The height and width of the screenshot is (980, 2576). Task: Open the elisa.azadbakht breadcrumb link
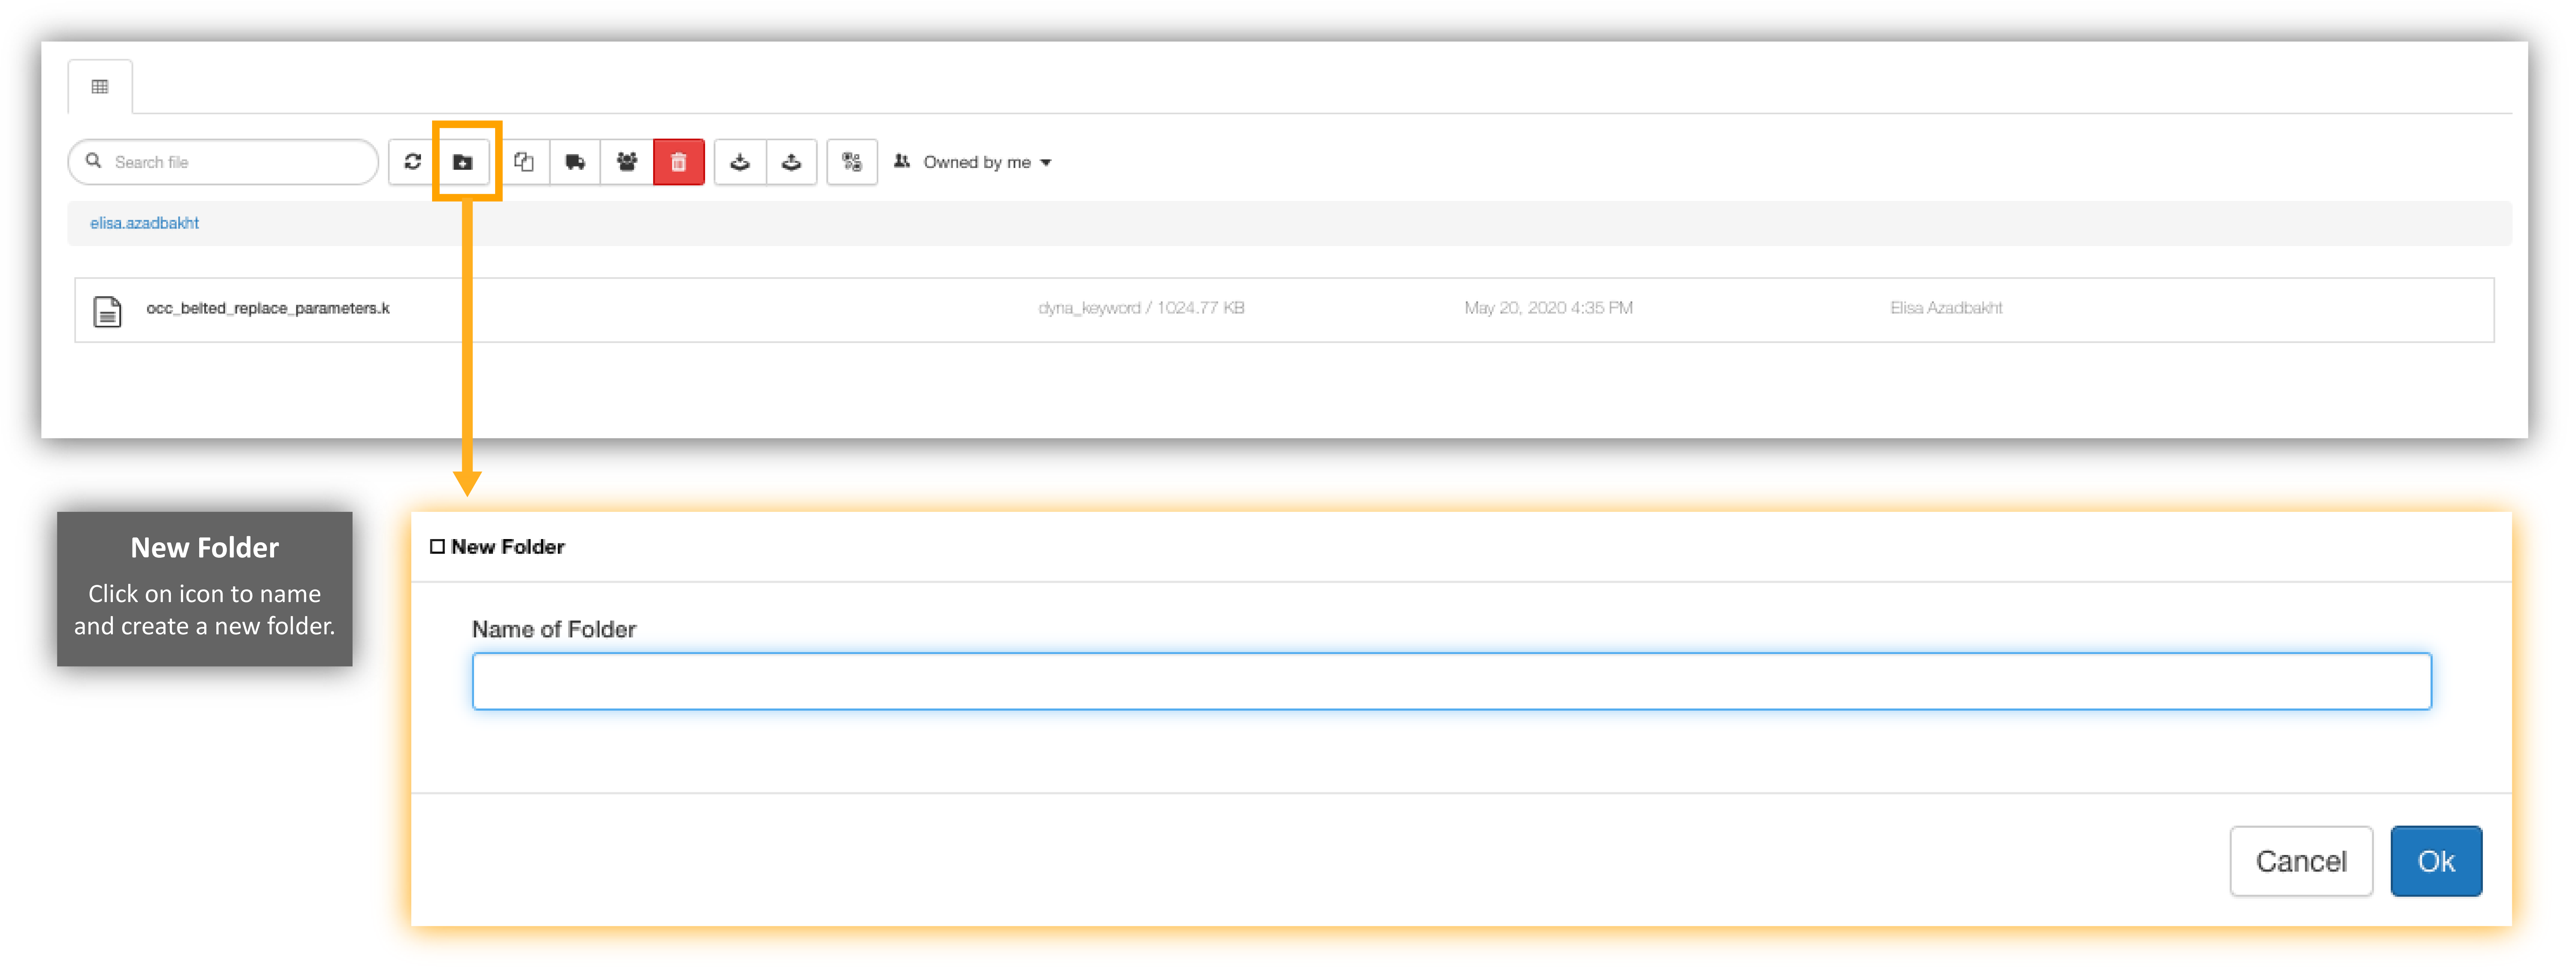[x=145, y=223]
